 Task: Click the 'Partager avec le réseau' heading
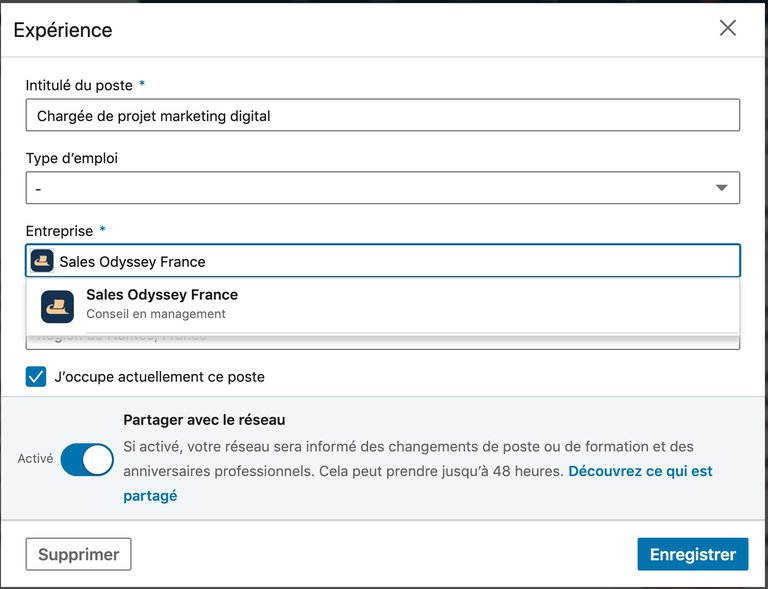click(204, 420)
